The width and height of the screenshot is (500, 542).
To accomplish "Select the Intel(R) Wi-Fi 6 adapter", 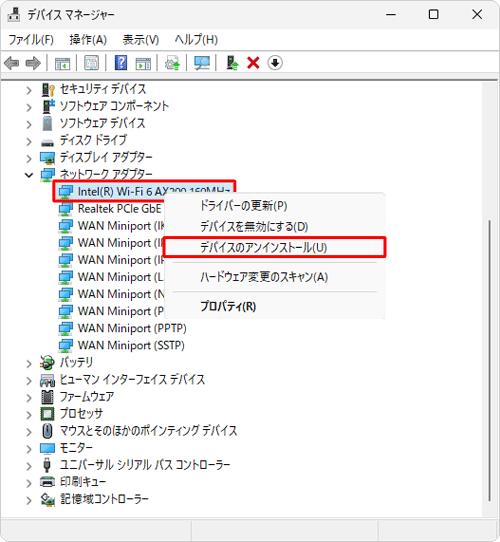I will point(144,191).
